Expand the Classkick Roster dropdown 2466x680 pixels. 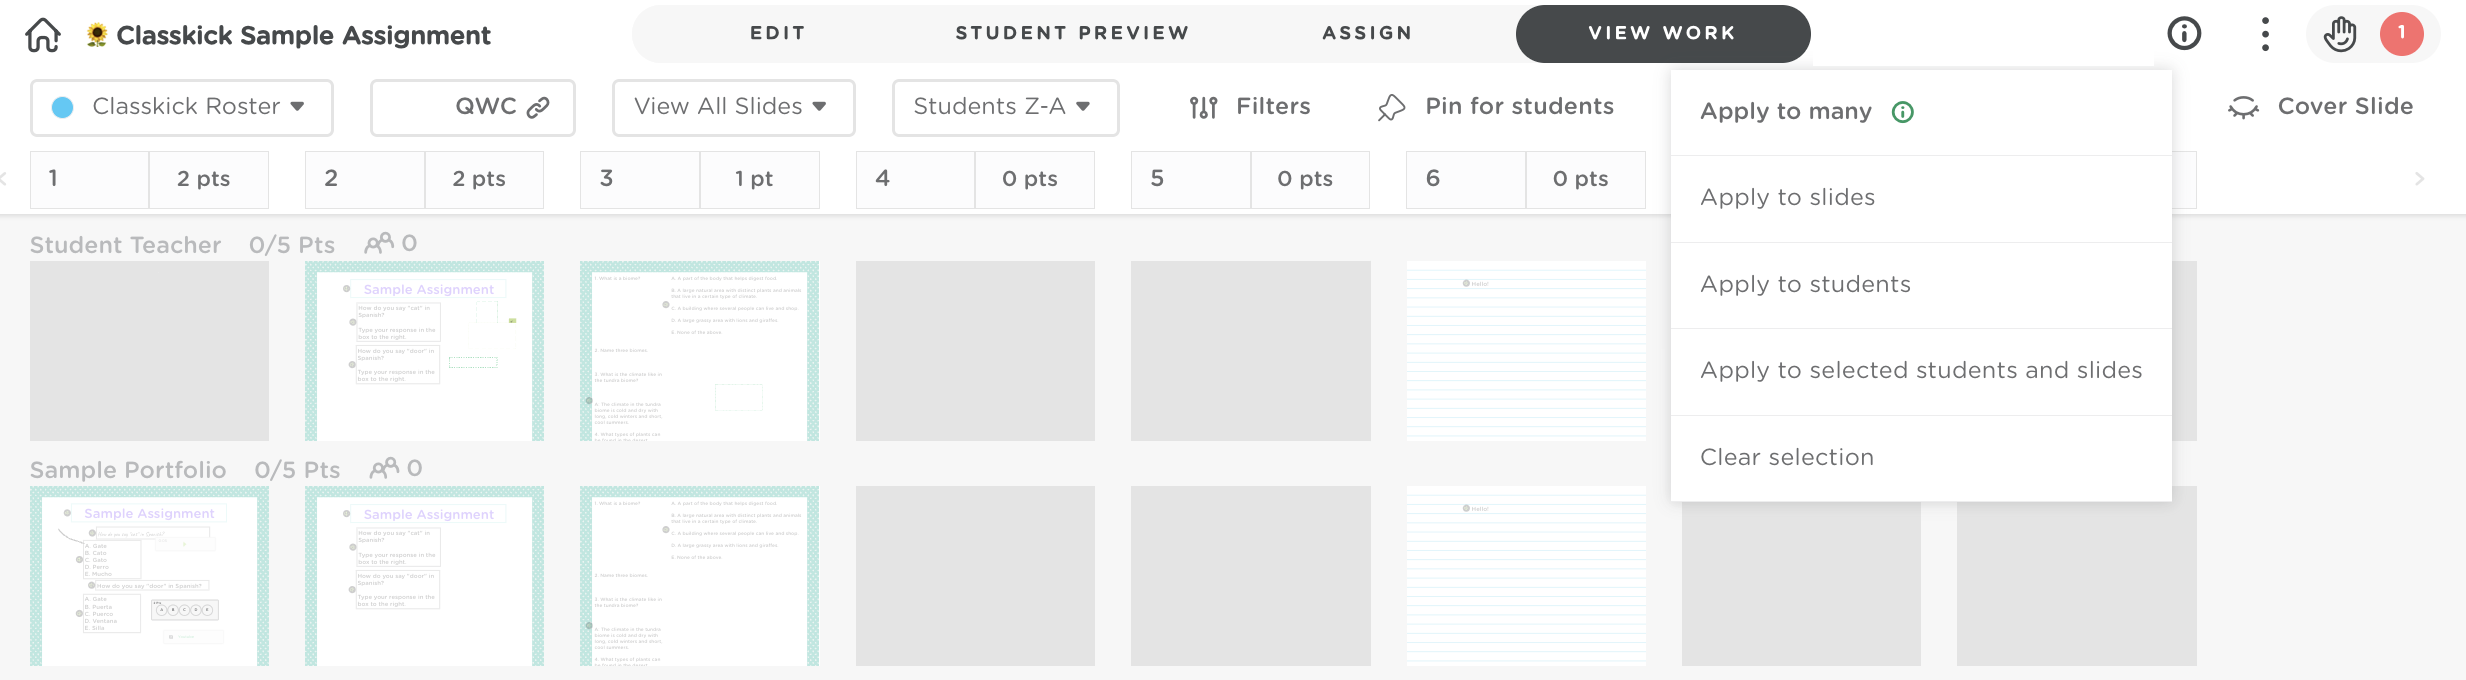point(182,107)
